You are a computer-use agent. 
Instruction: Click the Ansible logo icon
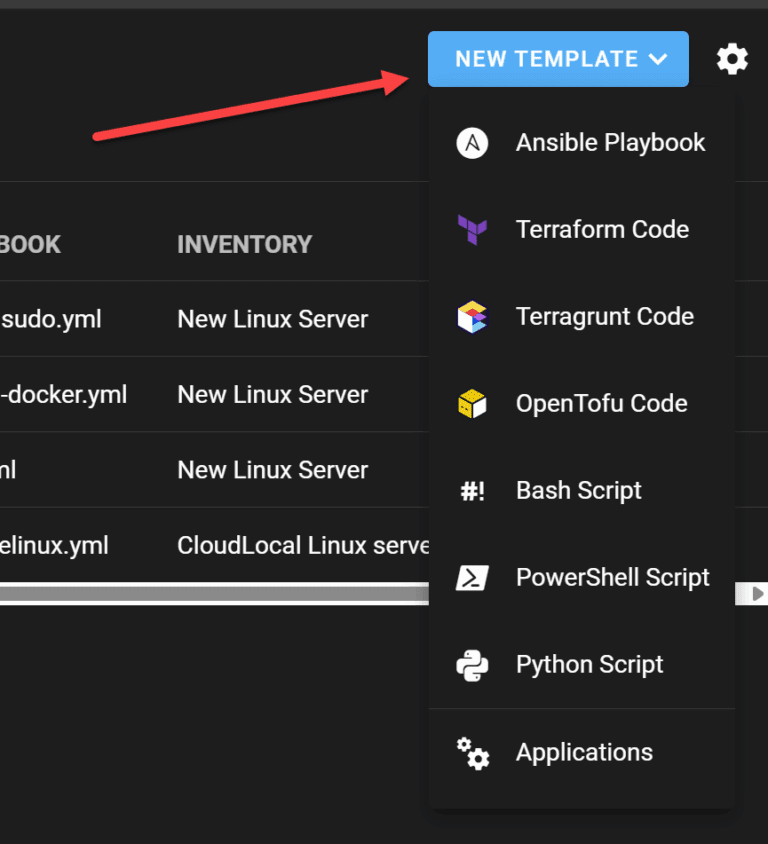click(472, 143)
